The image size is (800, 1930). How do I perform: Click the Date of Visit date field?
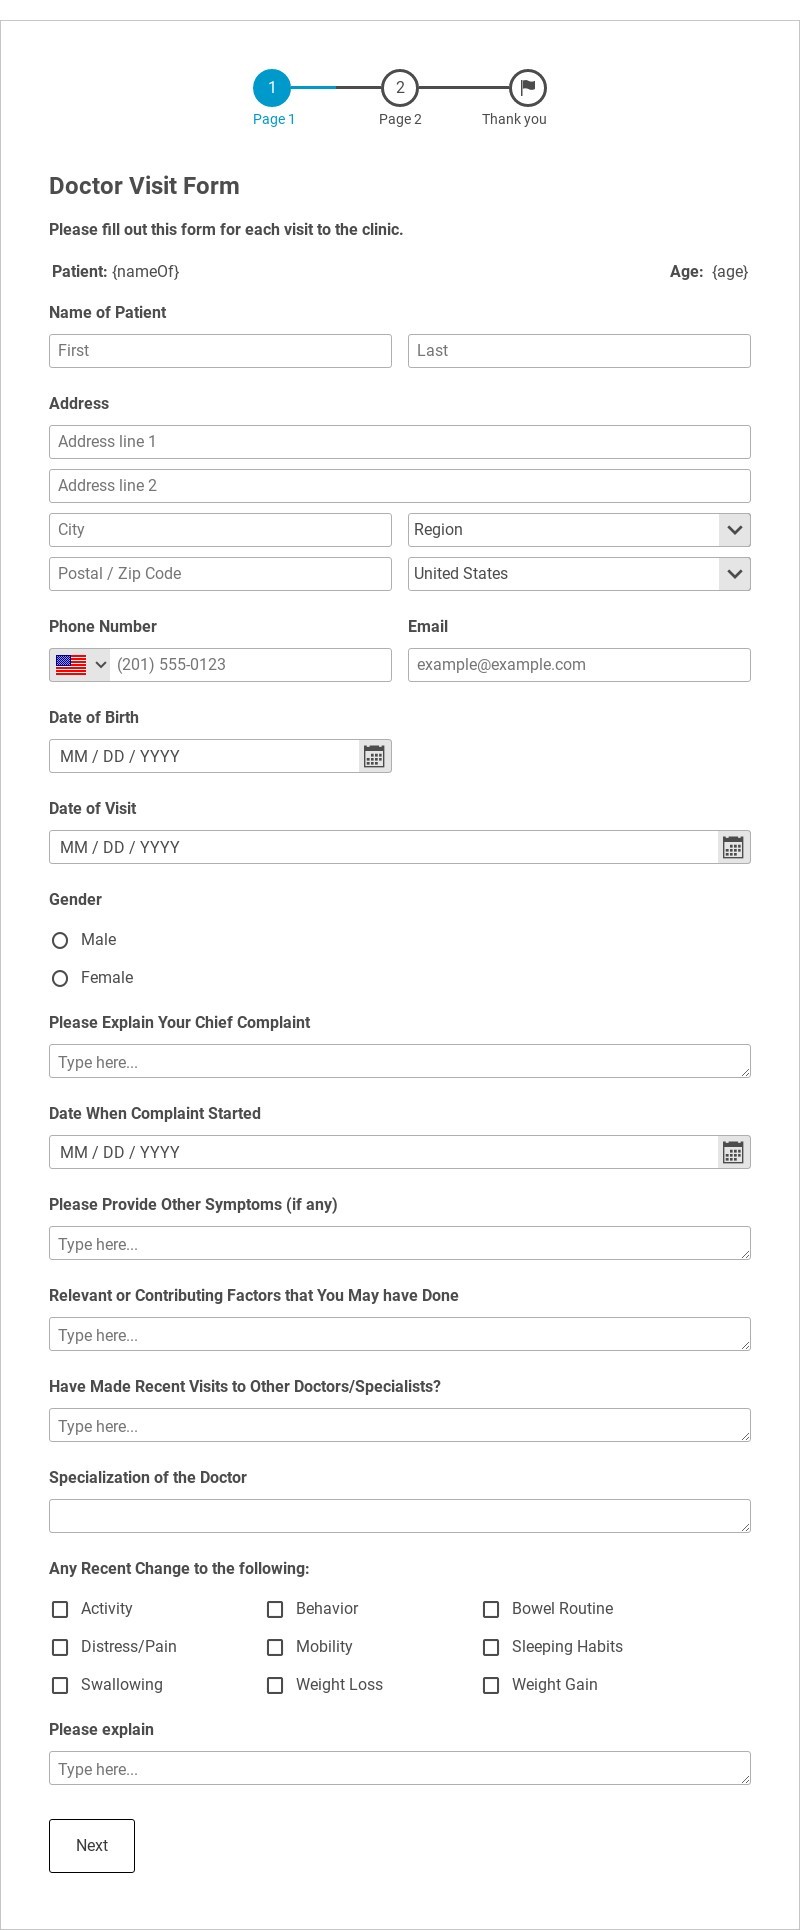pos(384,847)
